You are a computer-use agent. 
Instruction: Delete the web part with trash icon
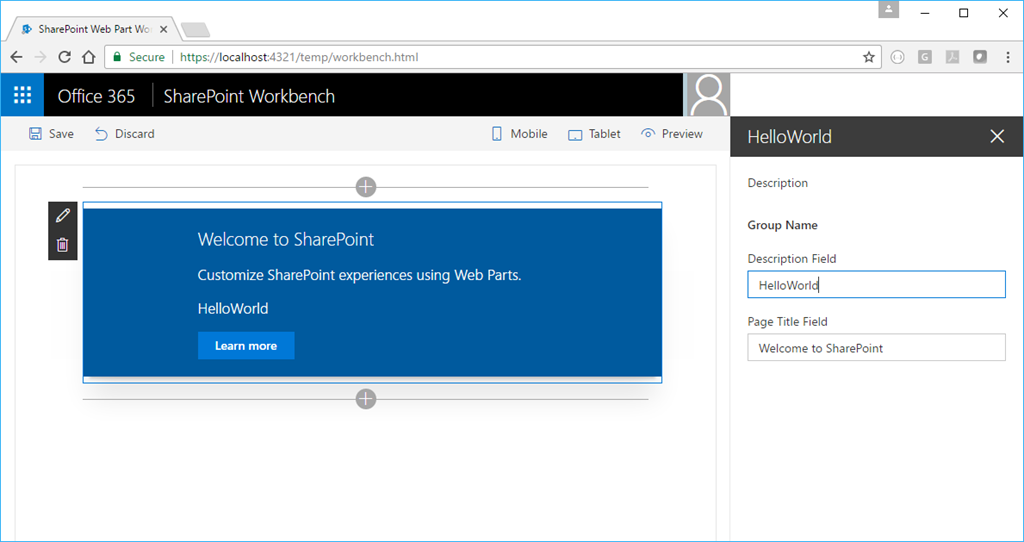tap(63, 245)
